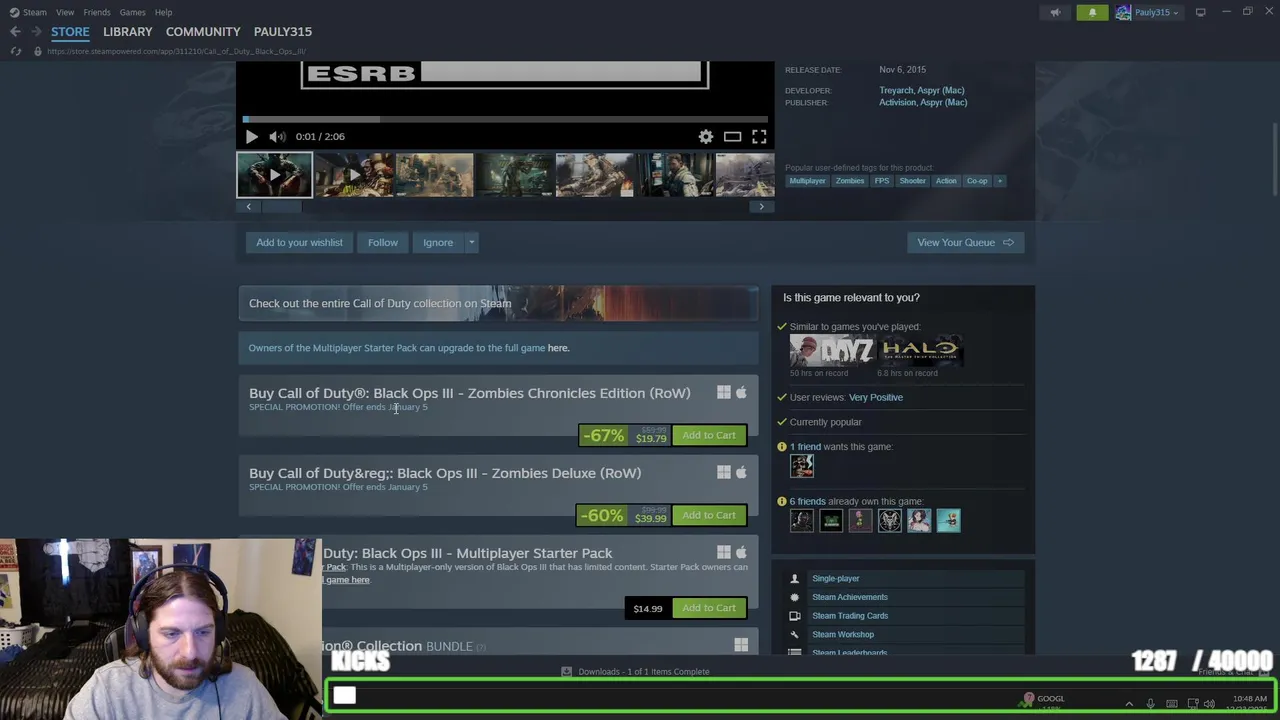Switch to the LIBRARY tab
This screenshot has height=720, width=1280.
[128, 32]
